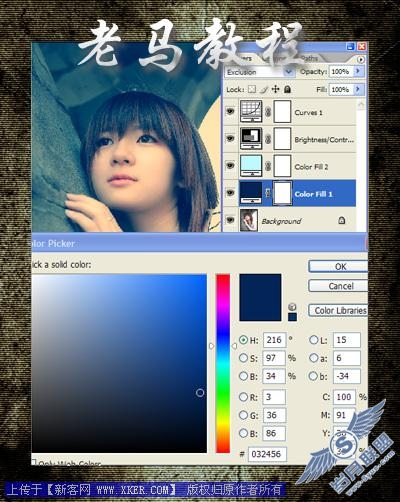This screenshot has height=502, width=400.
Task: Click the Color Fill 1 layer mask link icon
Action: (x=267, y=193)
